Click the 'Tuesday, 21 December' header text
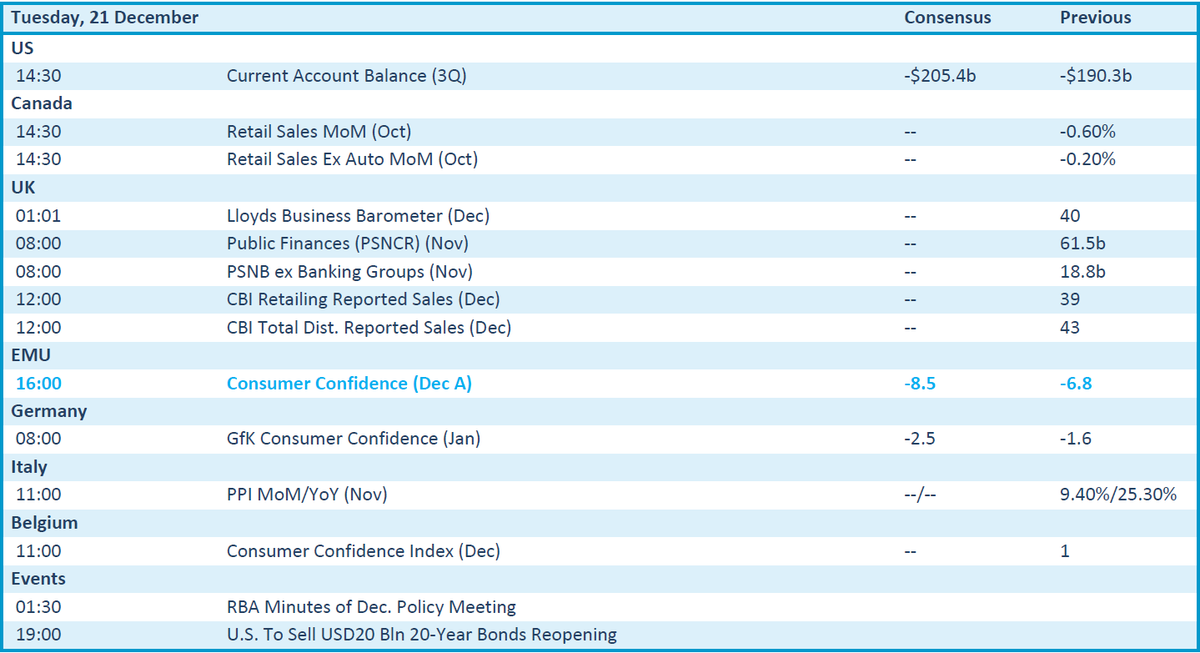 tap(105, 18)
